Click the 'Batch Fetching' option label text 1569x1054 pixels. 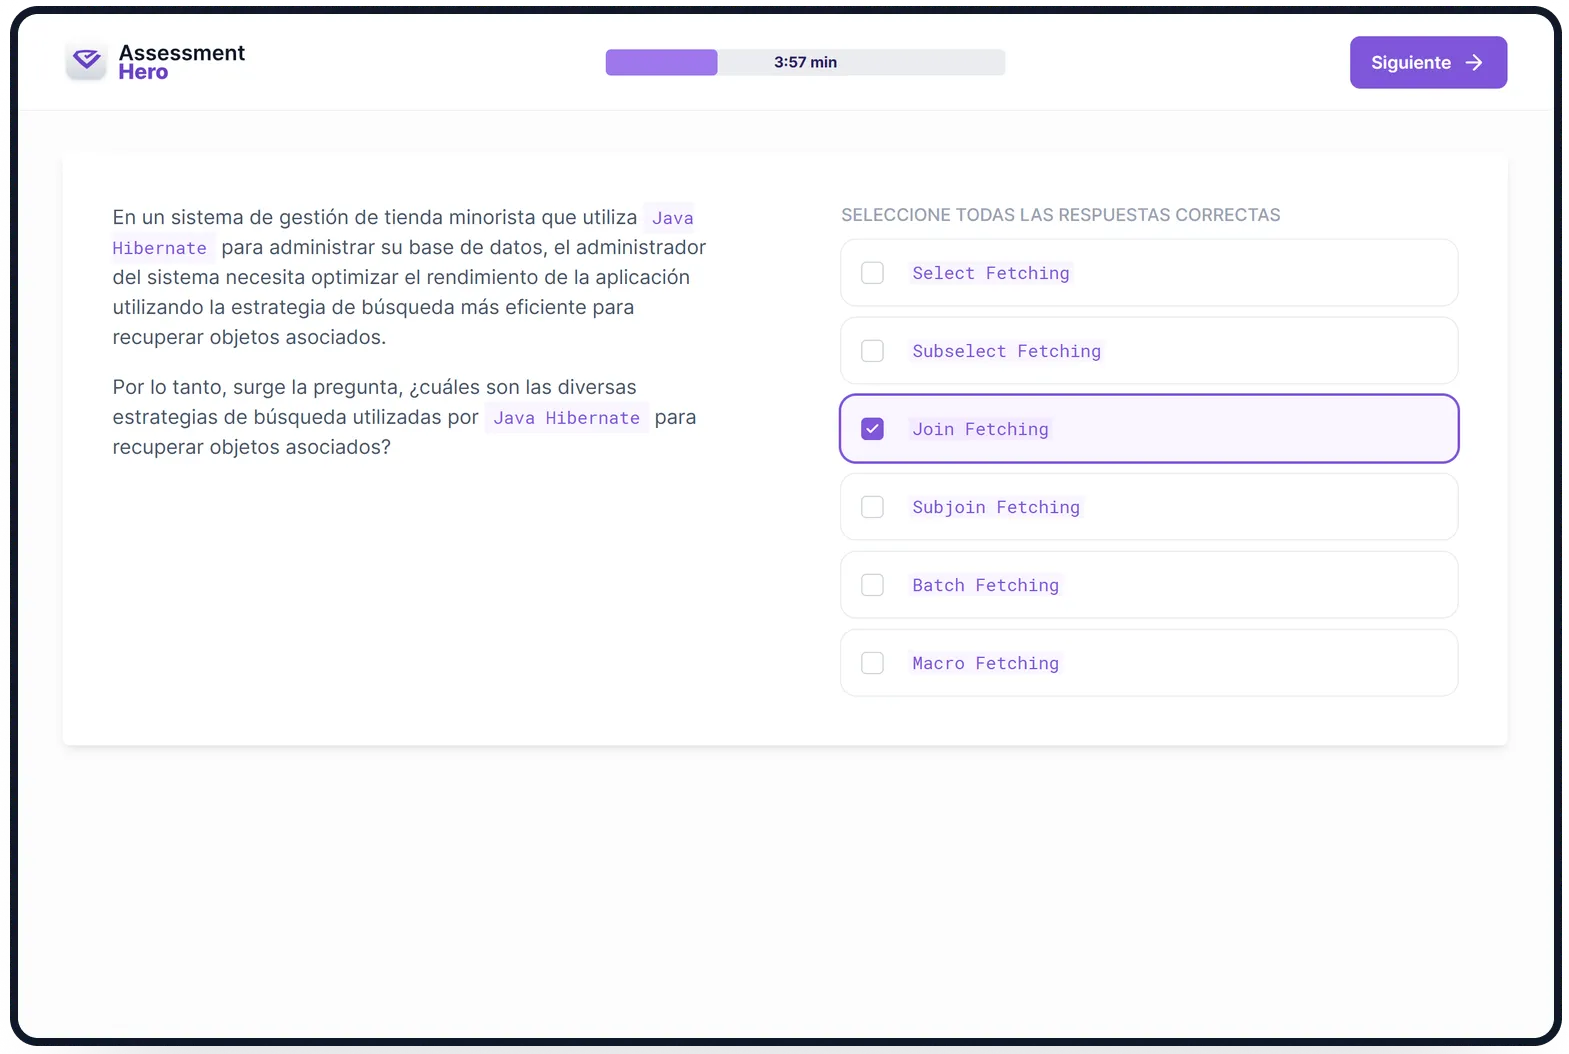click(x=985, y=585)
